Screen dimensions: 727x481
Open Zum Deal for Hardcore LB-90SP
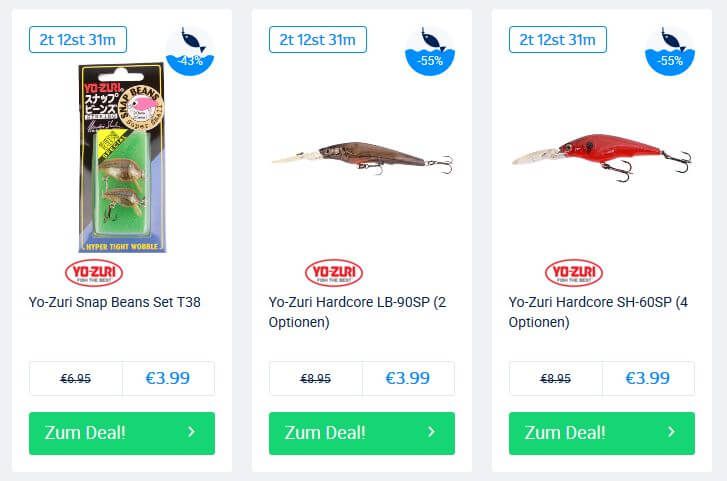click(362, 433)
